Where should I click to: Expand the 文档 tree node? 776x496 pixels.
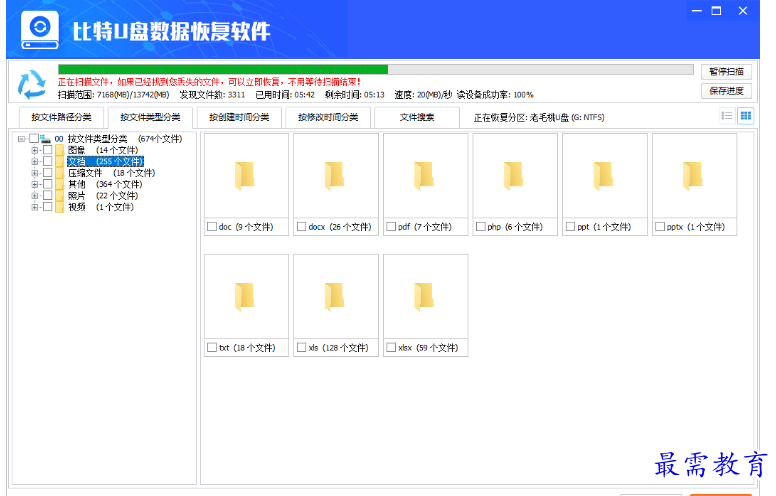(x=35, y=161)
